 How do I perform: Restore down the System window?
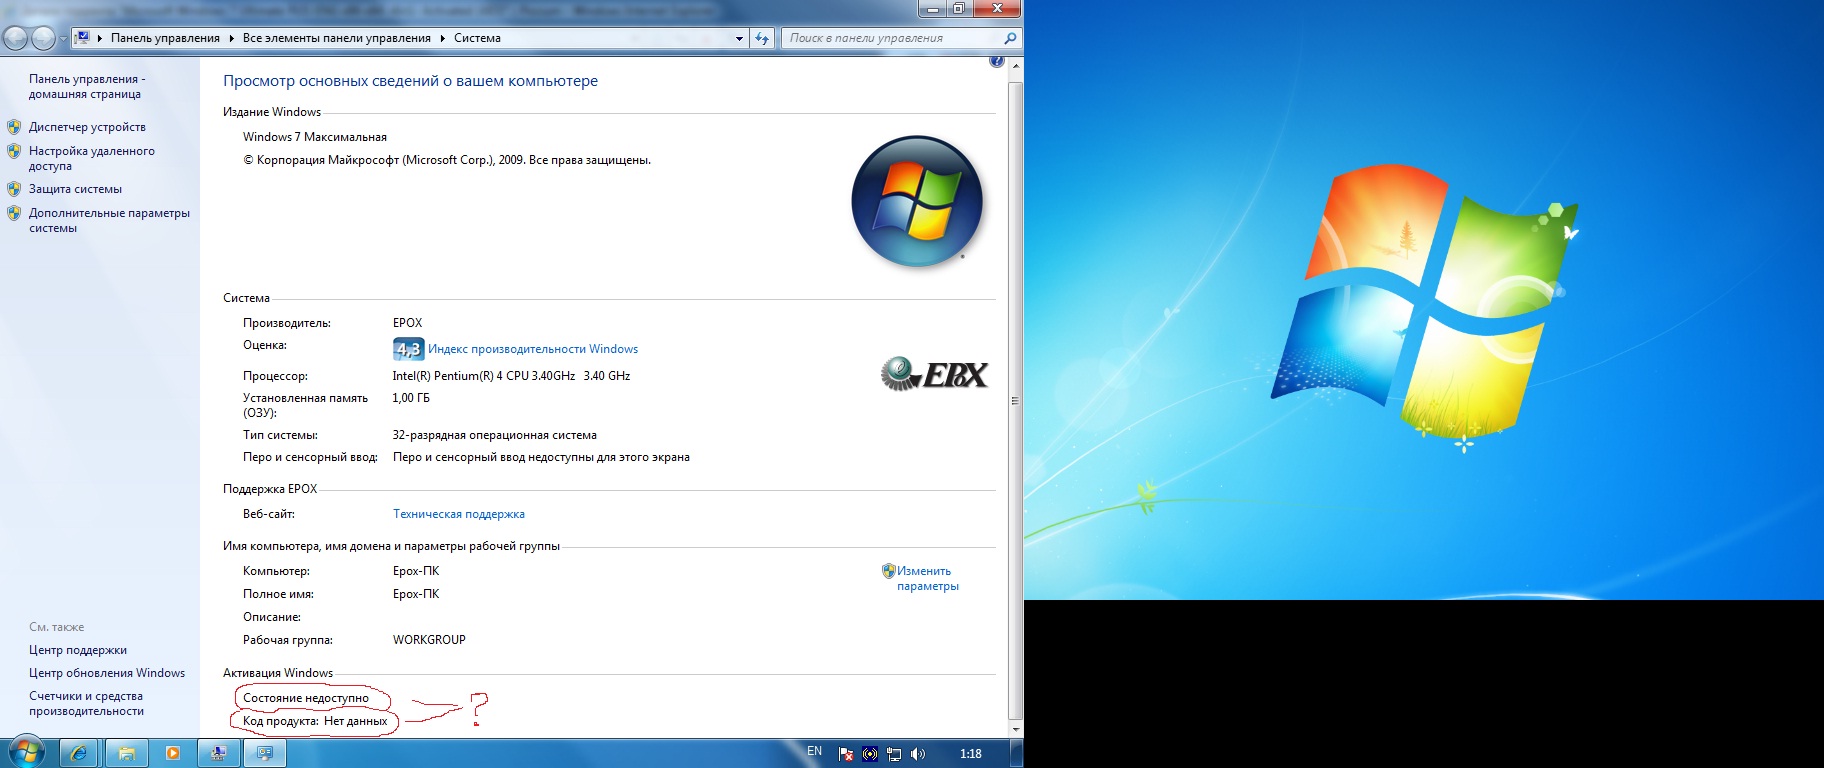(958, 9)
